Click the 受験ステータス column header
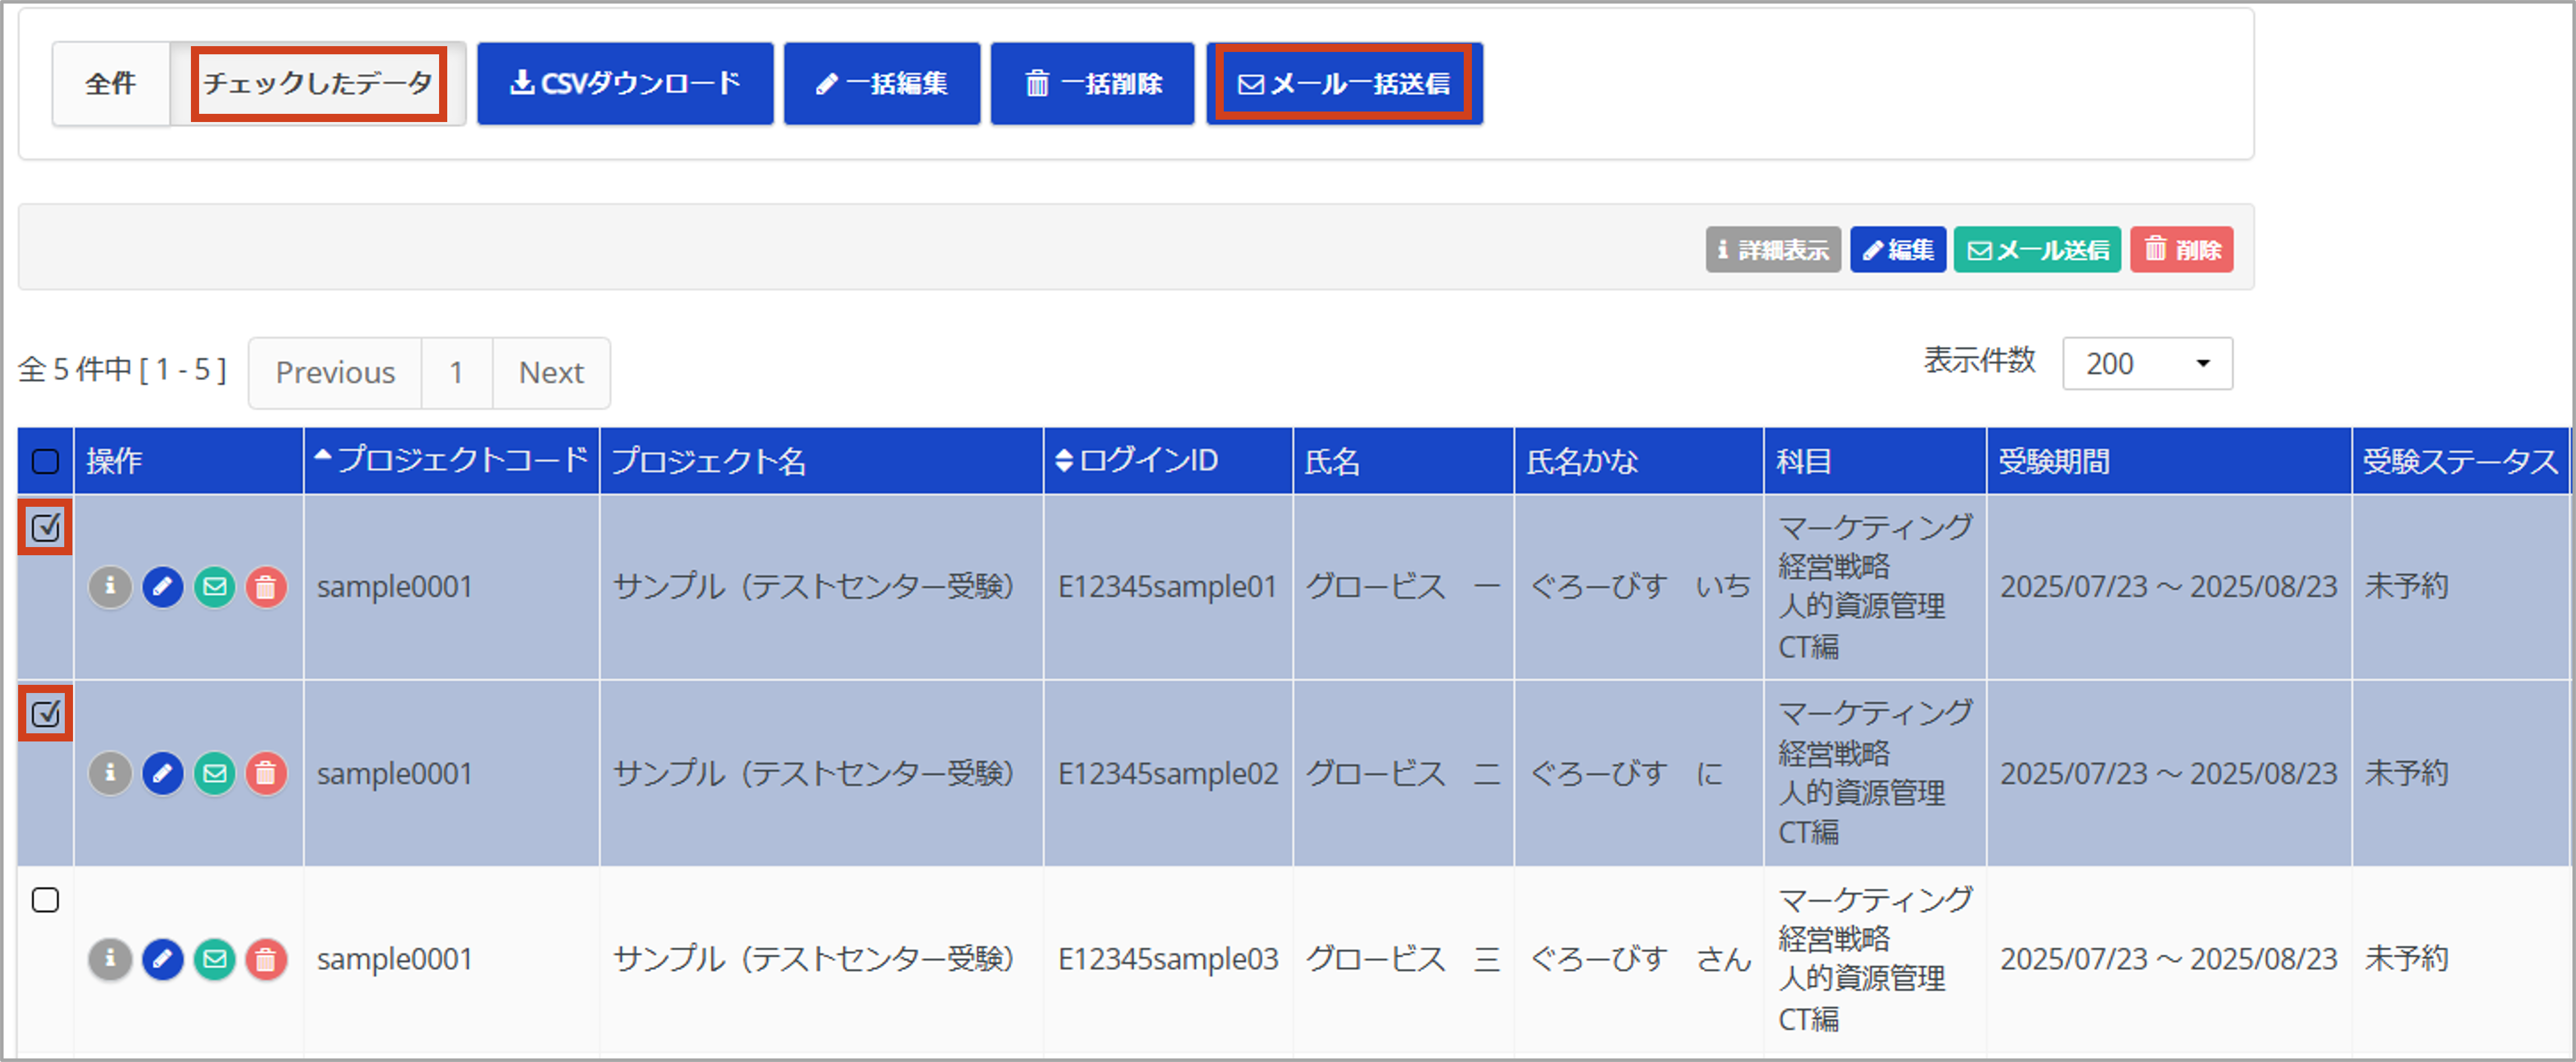Image resolution: width=2576 pixels, height=1062 pixels. click(2460, 461)
